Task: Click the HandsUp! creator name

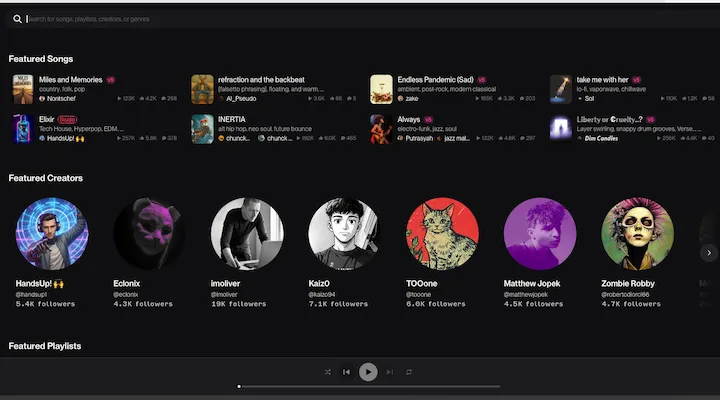Action: tap(39, 284)
